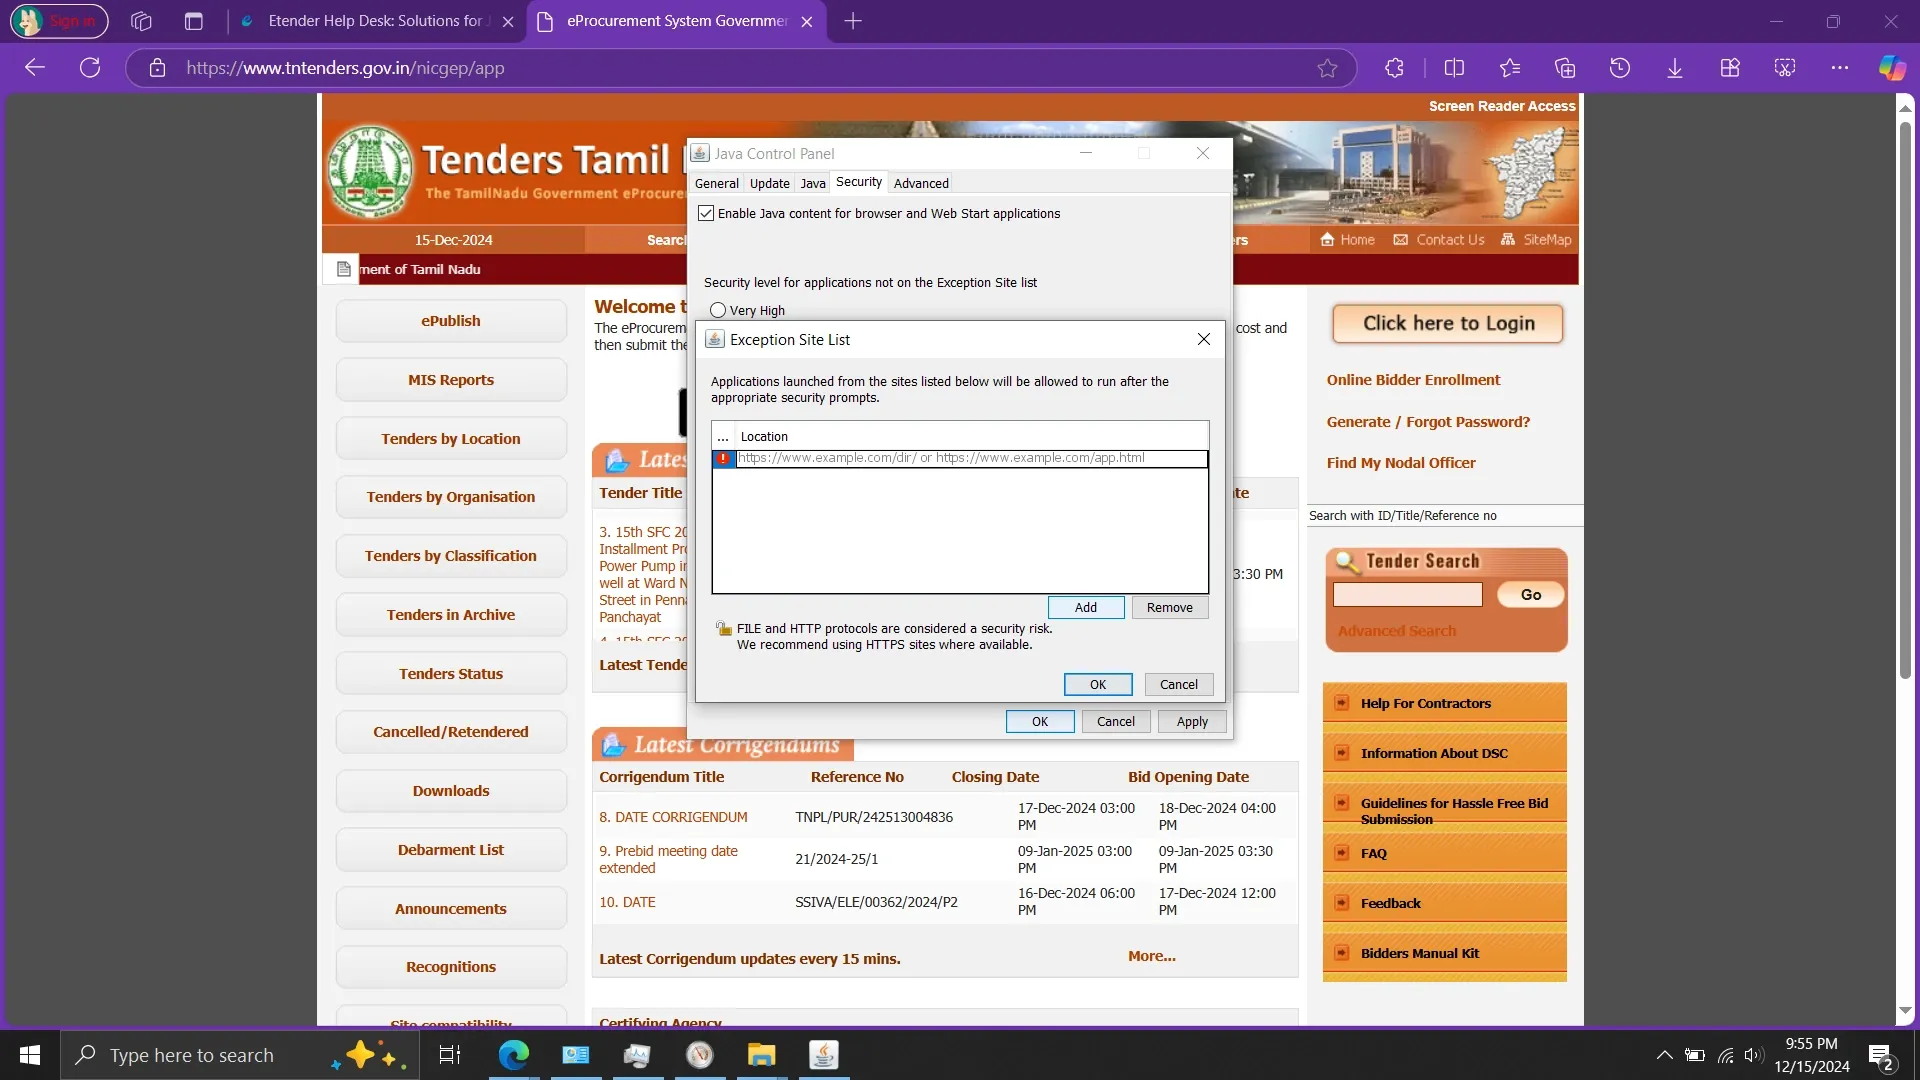This screenshot has width=1920, height=1080.
Task: Switch to the Advanced tab
Action: click(921, 184)
